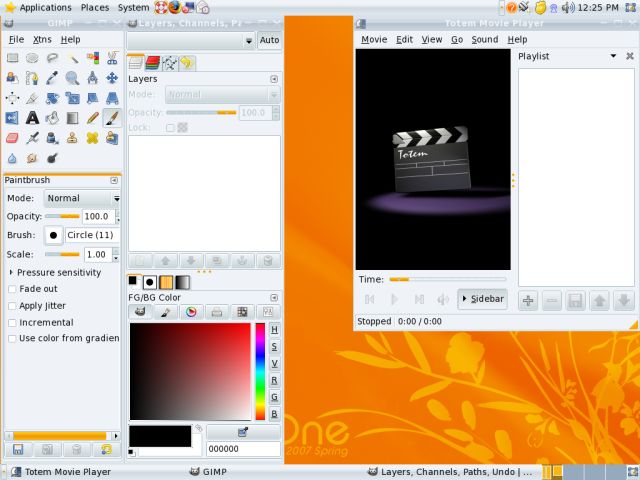Open the Playlist sidebar dropdown arrow
640x480 pixels.
click(x=614, y=57)
